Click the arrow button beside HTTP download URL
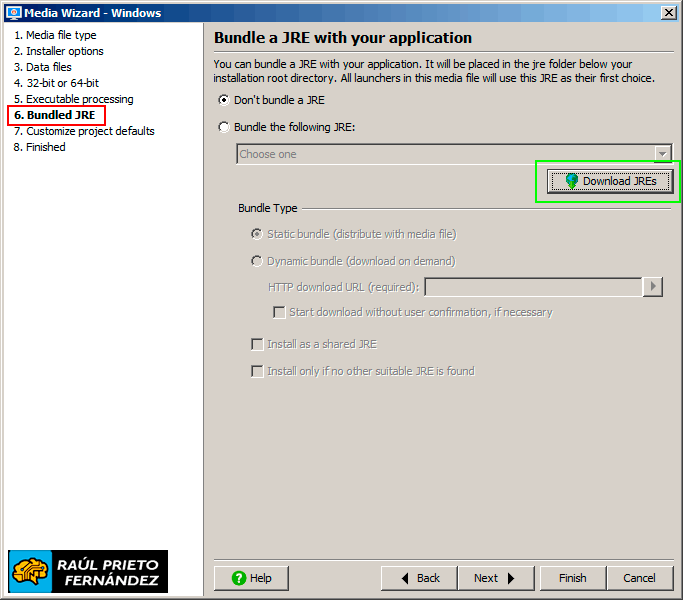Image resolution: width=683 pixels, height=600 pixels. [x=653, y=287]
